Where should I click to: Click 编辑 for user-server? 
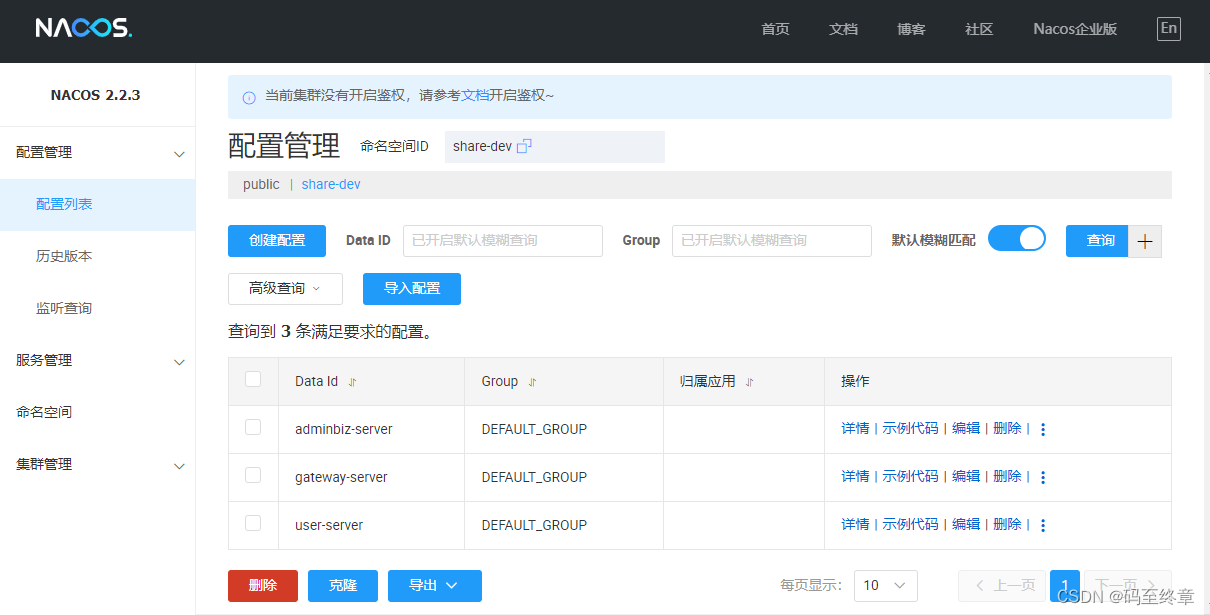point(966,524)
